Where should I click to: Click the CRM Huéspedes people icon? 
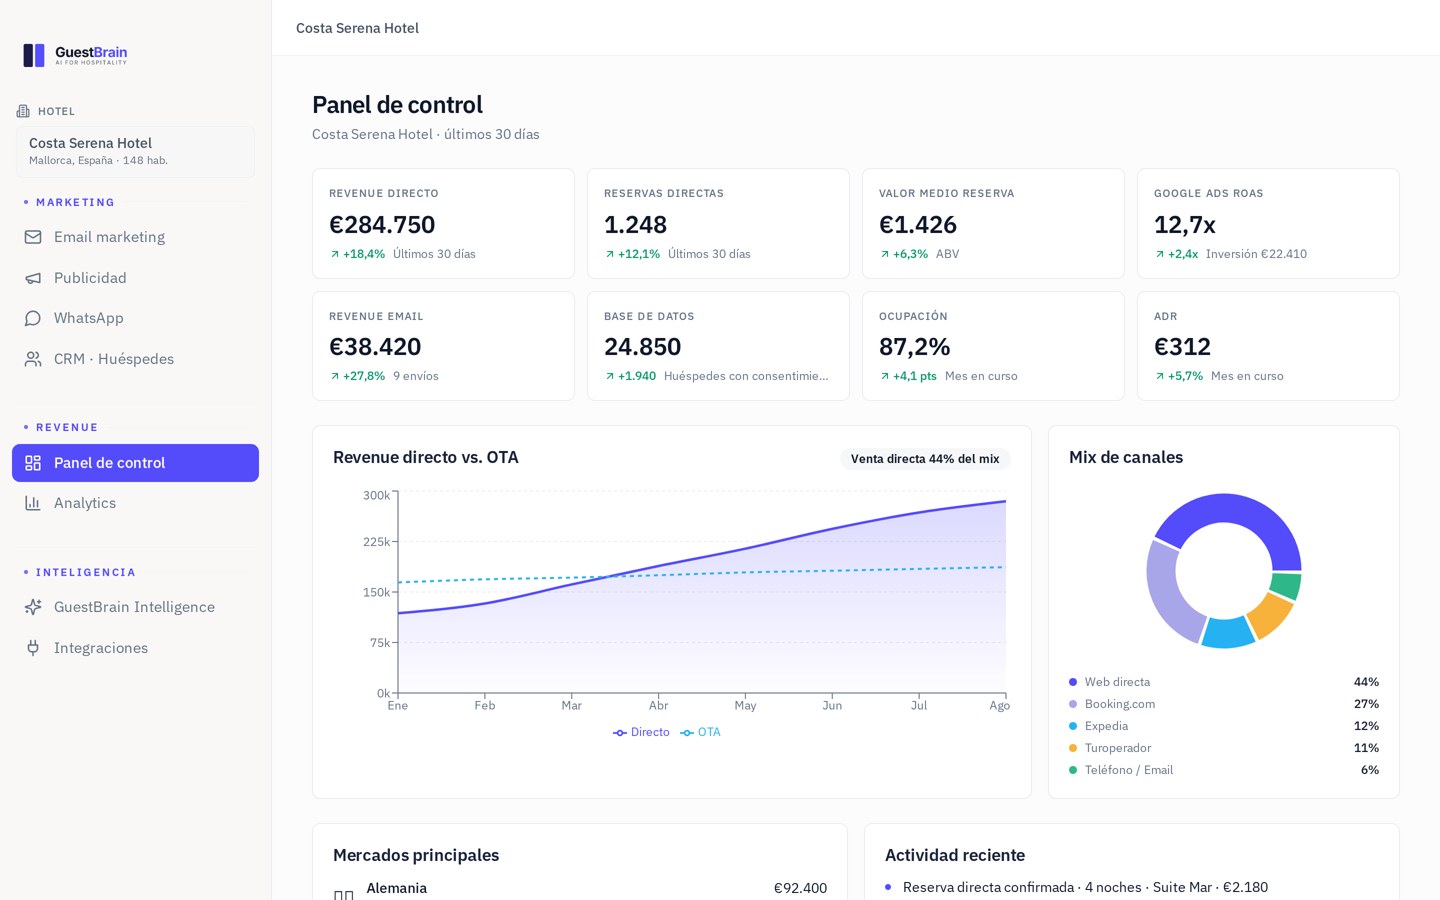click(33, 359)
